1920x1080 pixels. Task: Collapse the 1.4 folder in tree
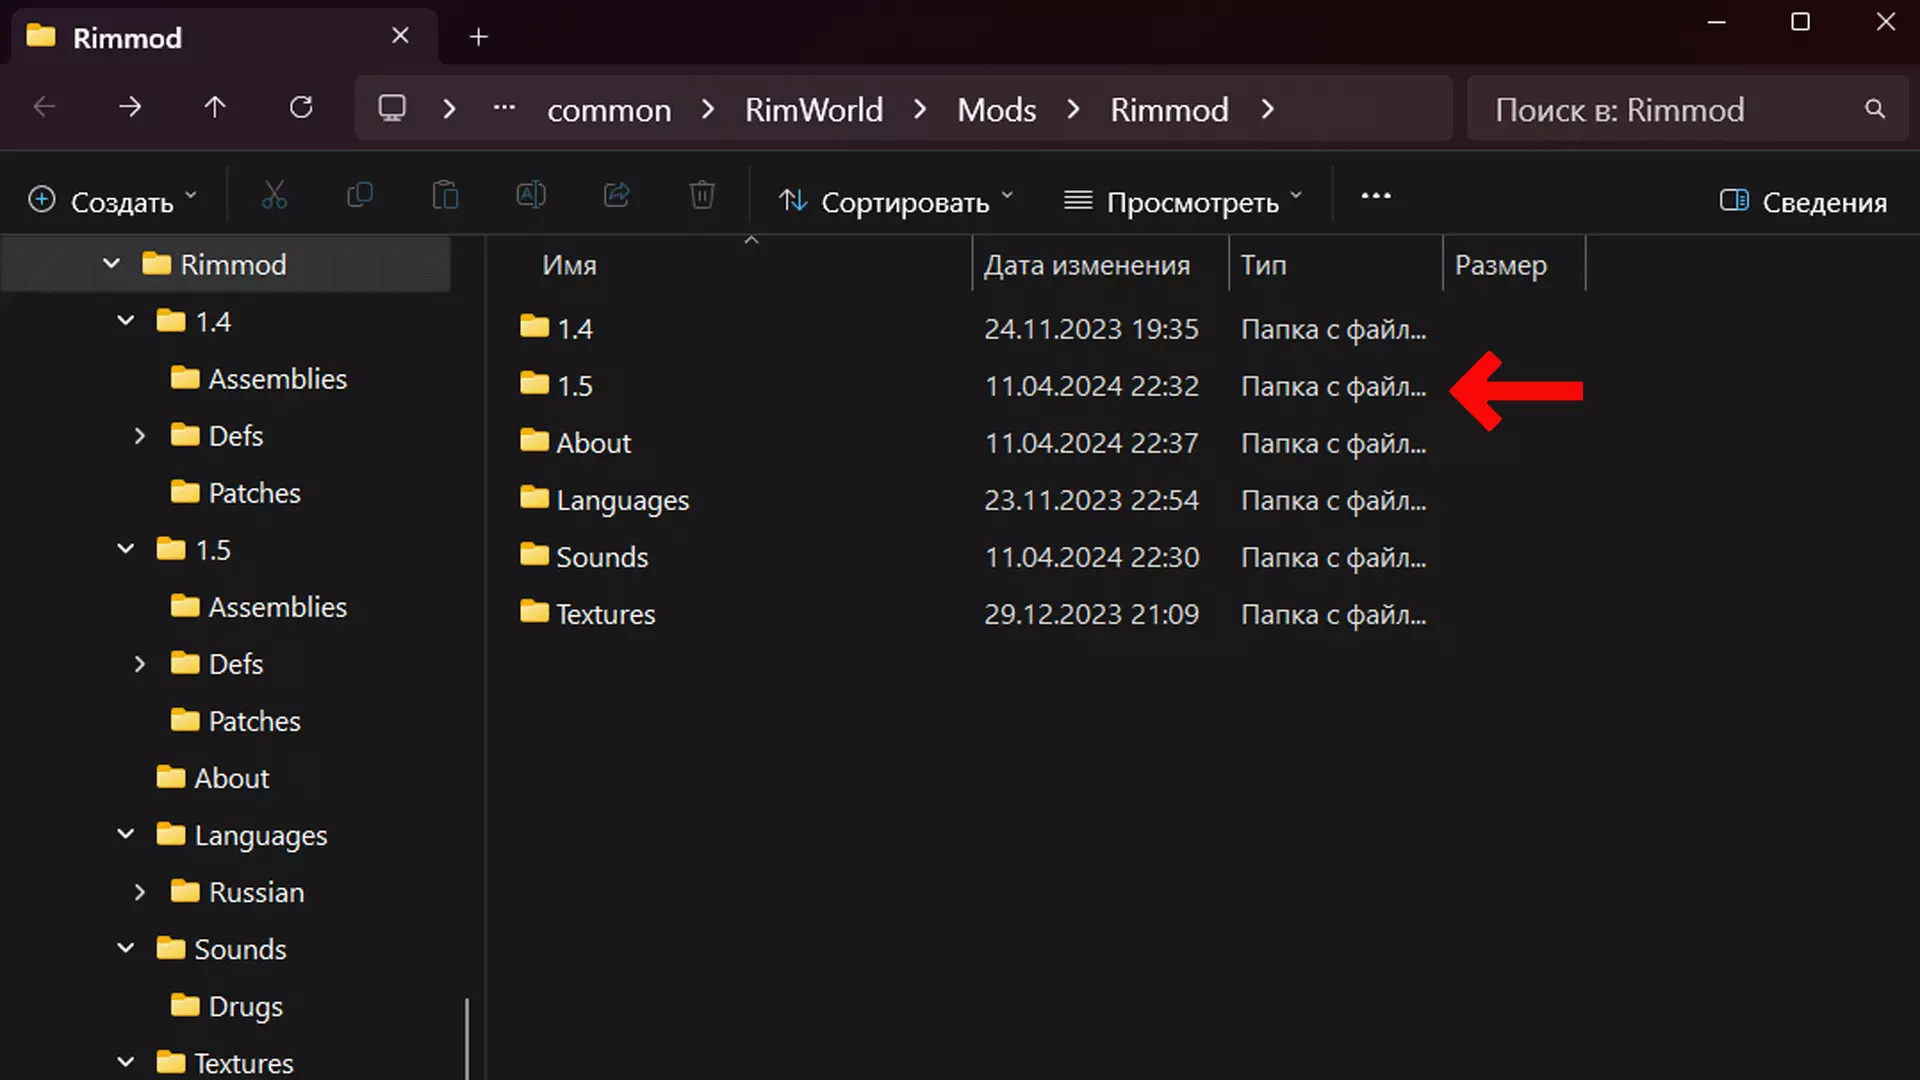[126, 321]
